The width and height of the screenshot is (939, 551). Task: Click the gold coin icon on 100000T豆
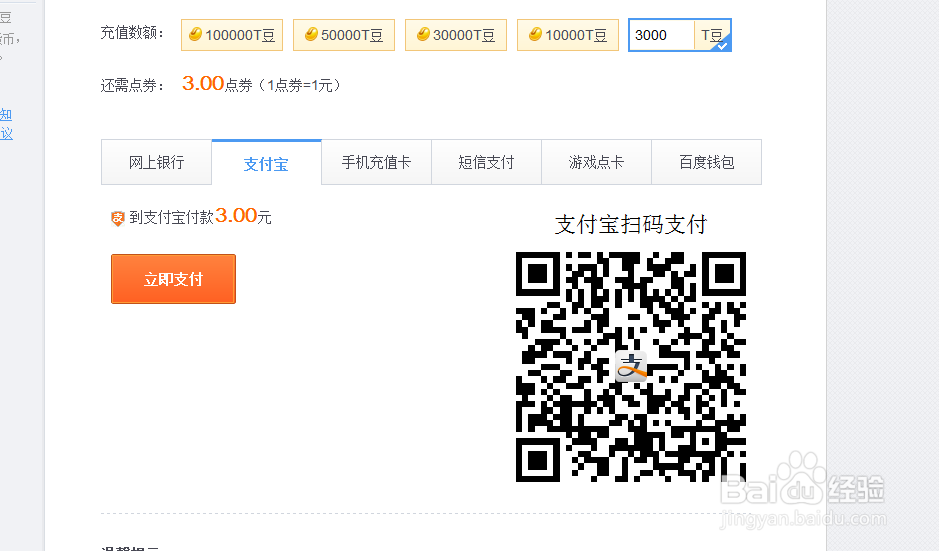[195, 34]
